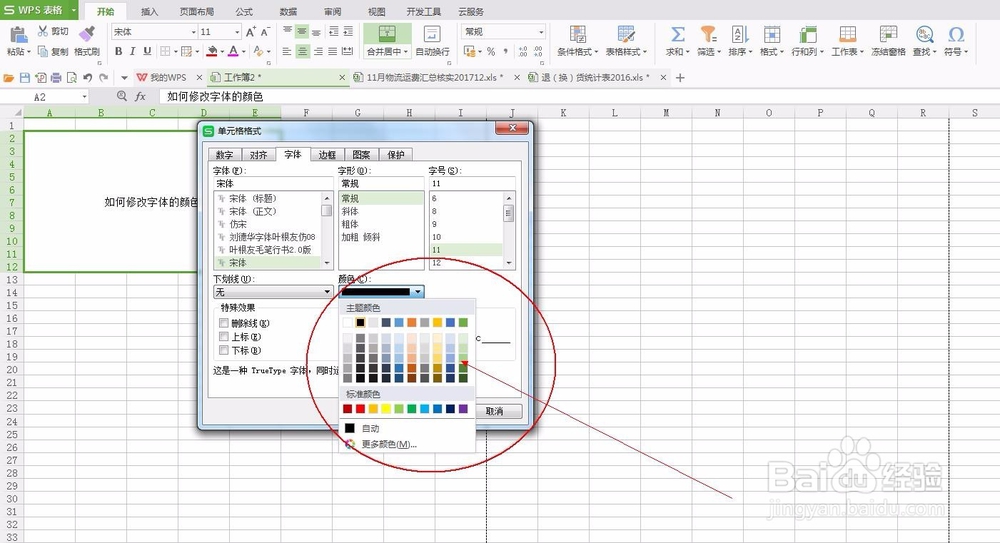
Task: Click the font color A icon
Action: pos(233,51)
